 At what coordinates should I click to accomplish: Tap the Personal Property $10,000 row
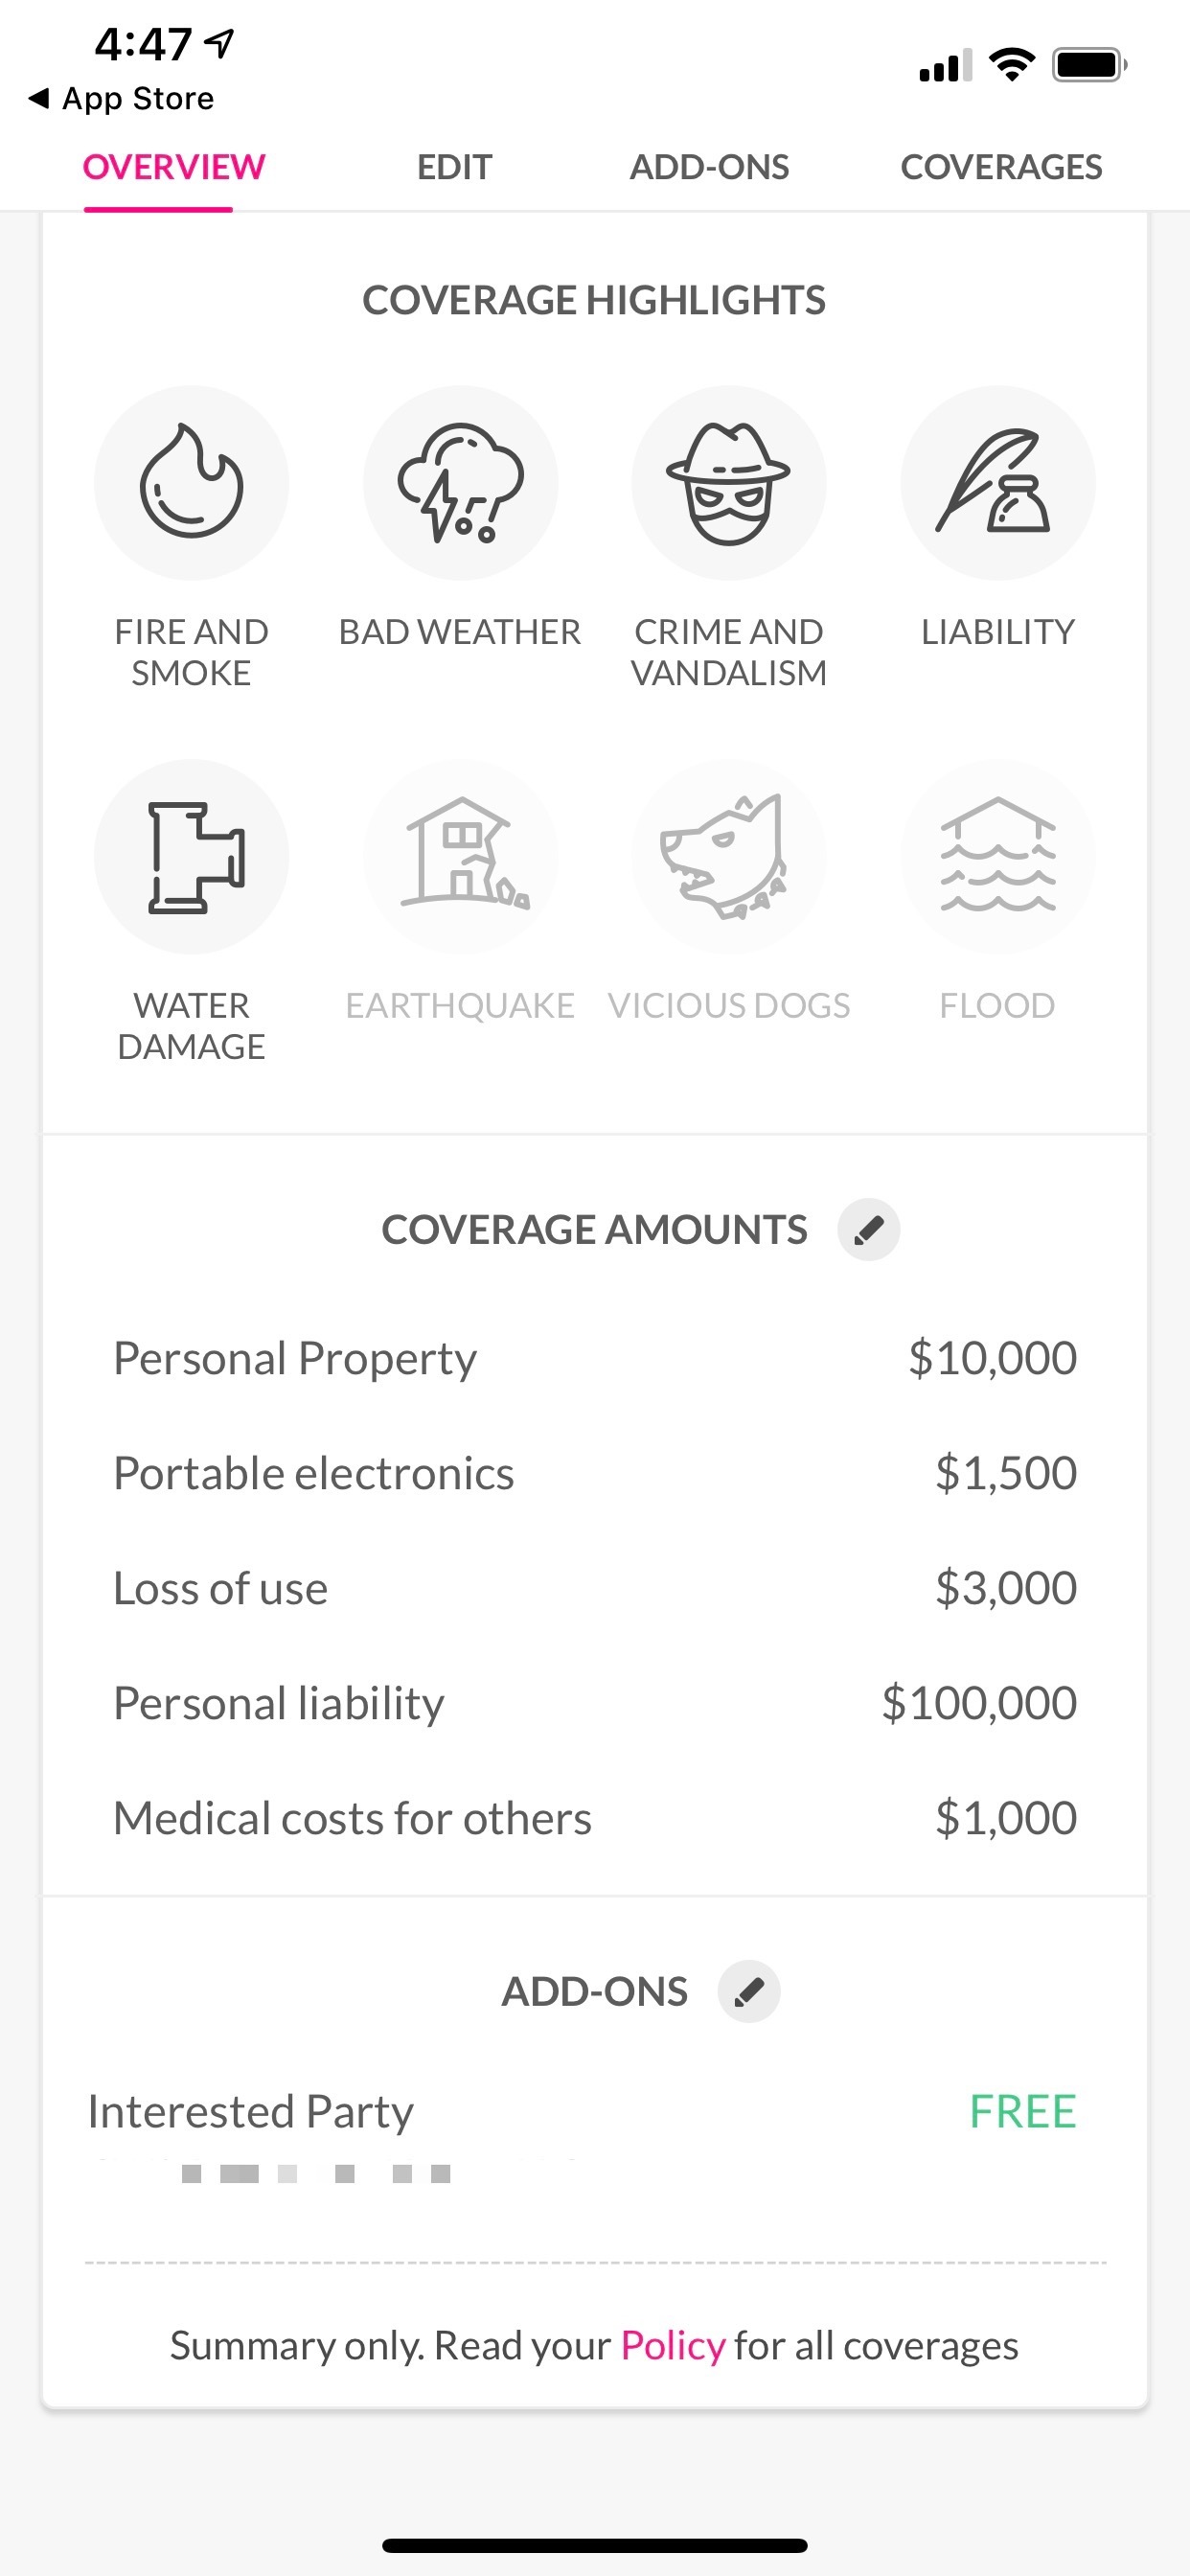[x=595, y=1358]
